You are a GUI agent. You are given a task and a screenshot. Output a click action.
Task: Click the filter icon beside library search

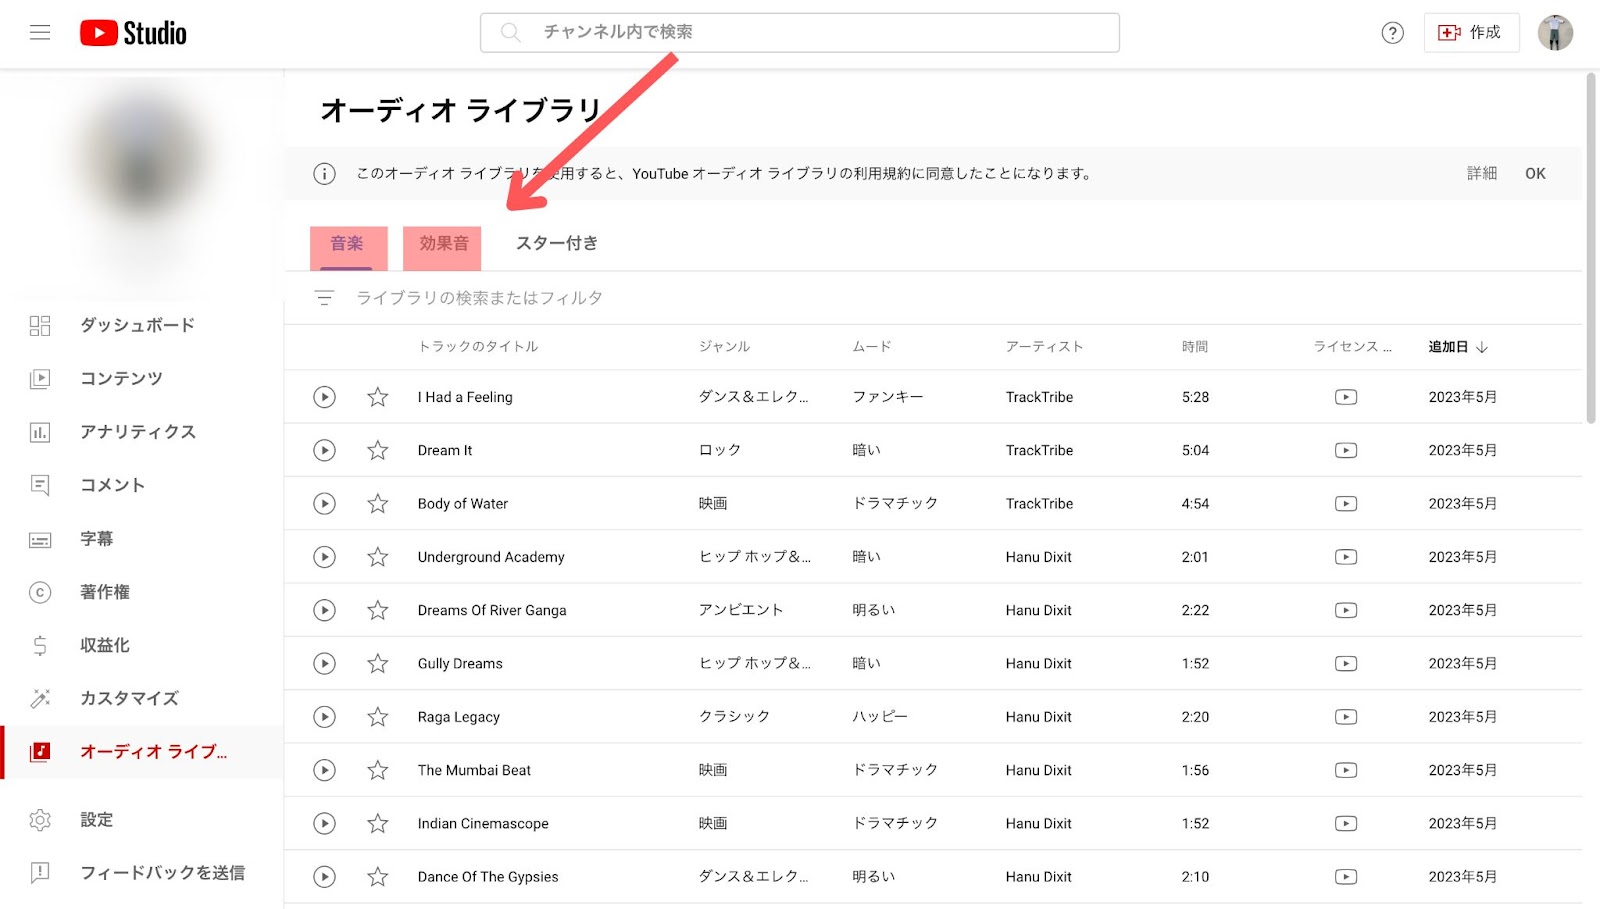tap(324, 298)
